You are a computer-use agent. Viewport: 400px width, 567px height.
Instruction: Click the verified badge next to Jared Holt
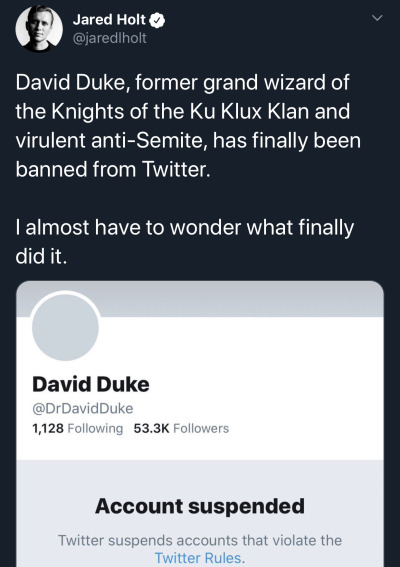(x=157, y=20)
